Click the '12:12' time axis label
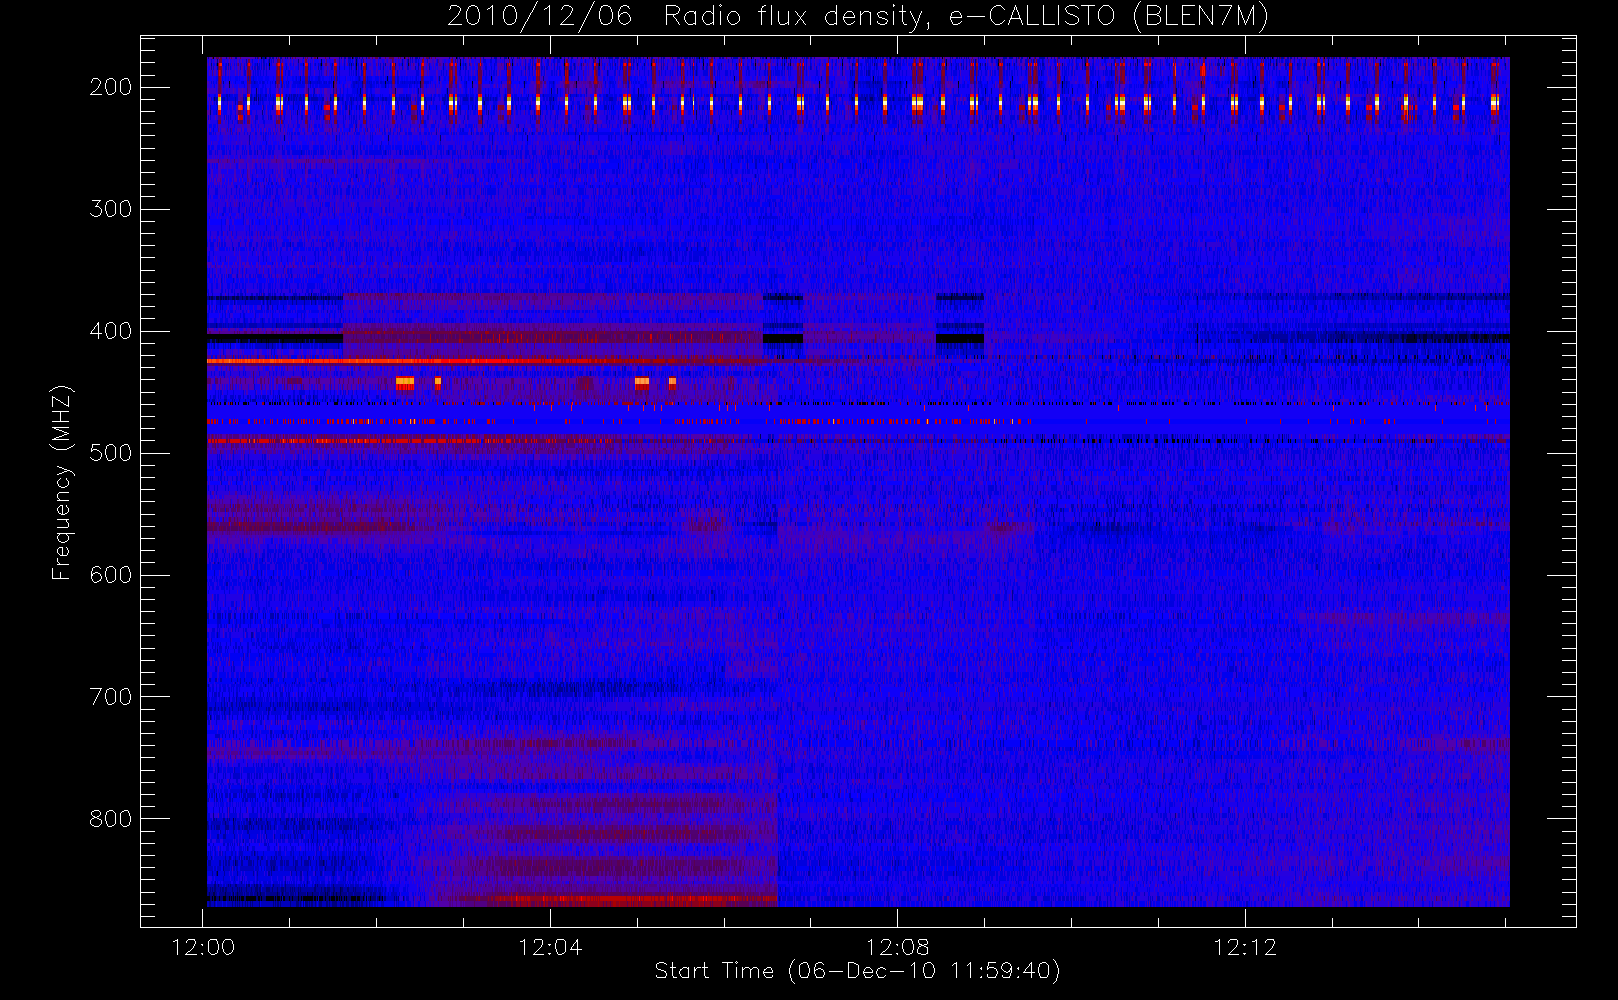Image resolution: width=1618 pixels, height=1000 pixels. click(x=1245, y=947)
